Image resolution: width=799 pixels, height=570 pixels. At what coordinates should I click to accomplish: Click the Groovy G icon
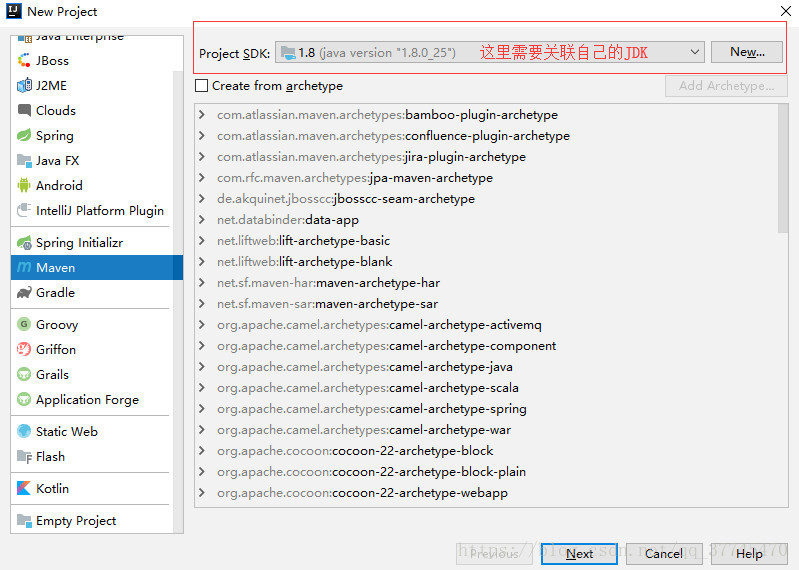click(x=23, y=324)
